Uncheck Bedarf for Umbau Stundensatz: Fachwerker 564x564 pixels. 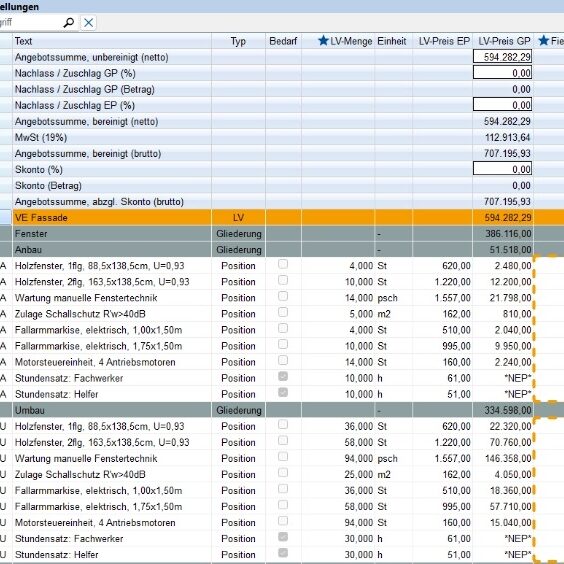[283, 537]
